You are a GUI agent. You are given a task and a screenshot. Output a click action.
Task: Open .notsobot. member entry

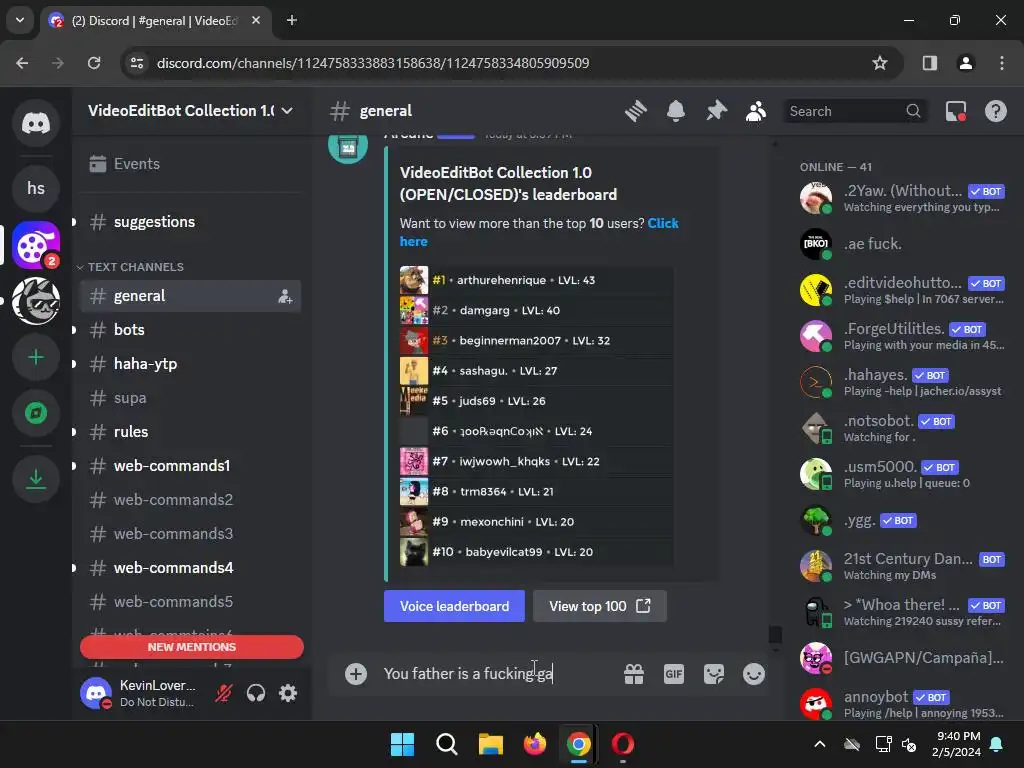[x=904, y=428]
